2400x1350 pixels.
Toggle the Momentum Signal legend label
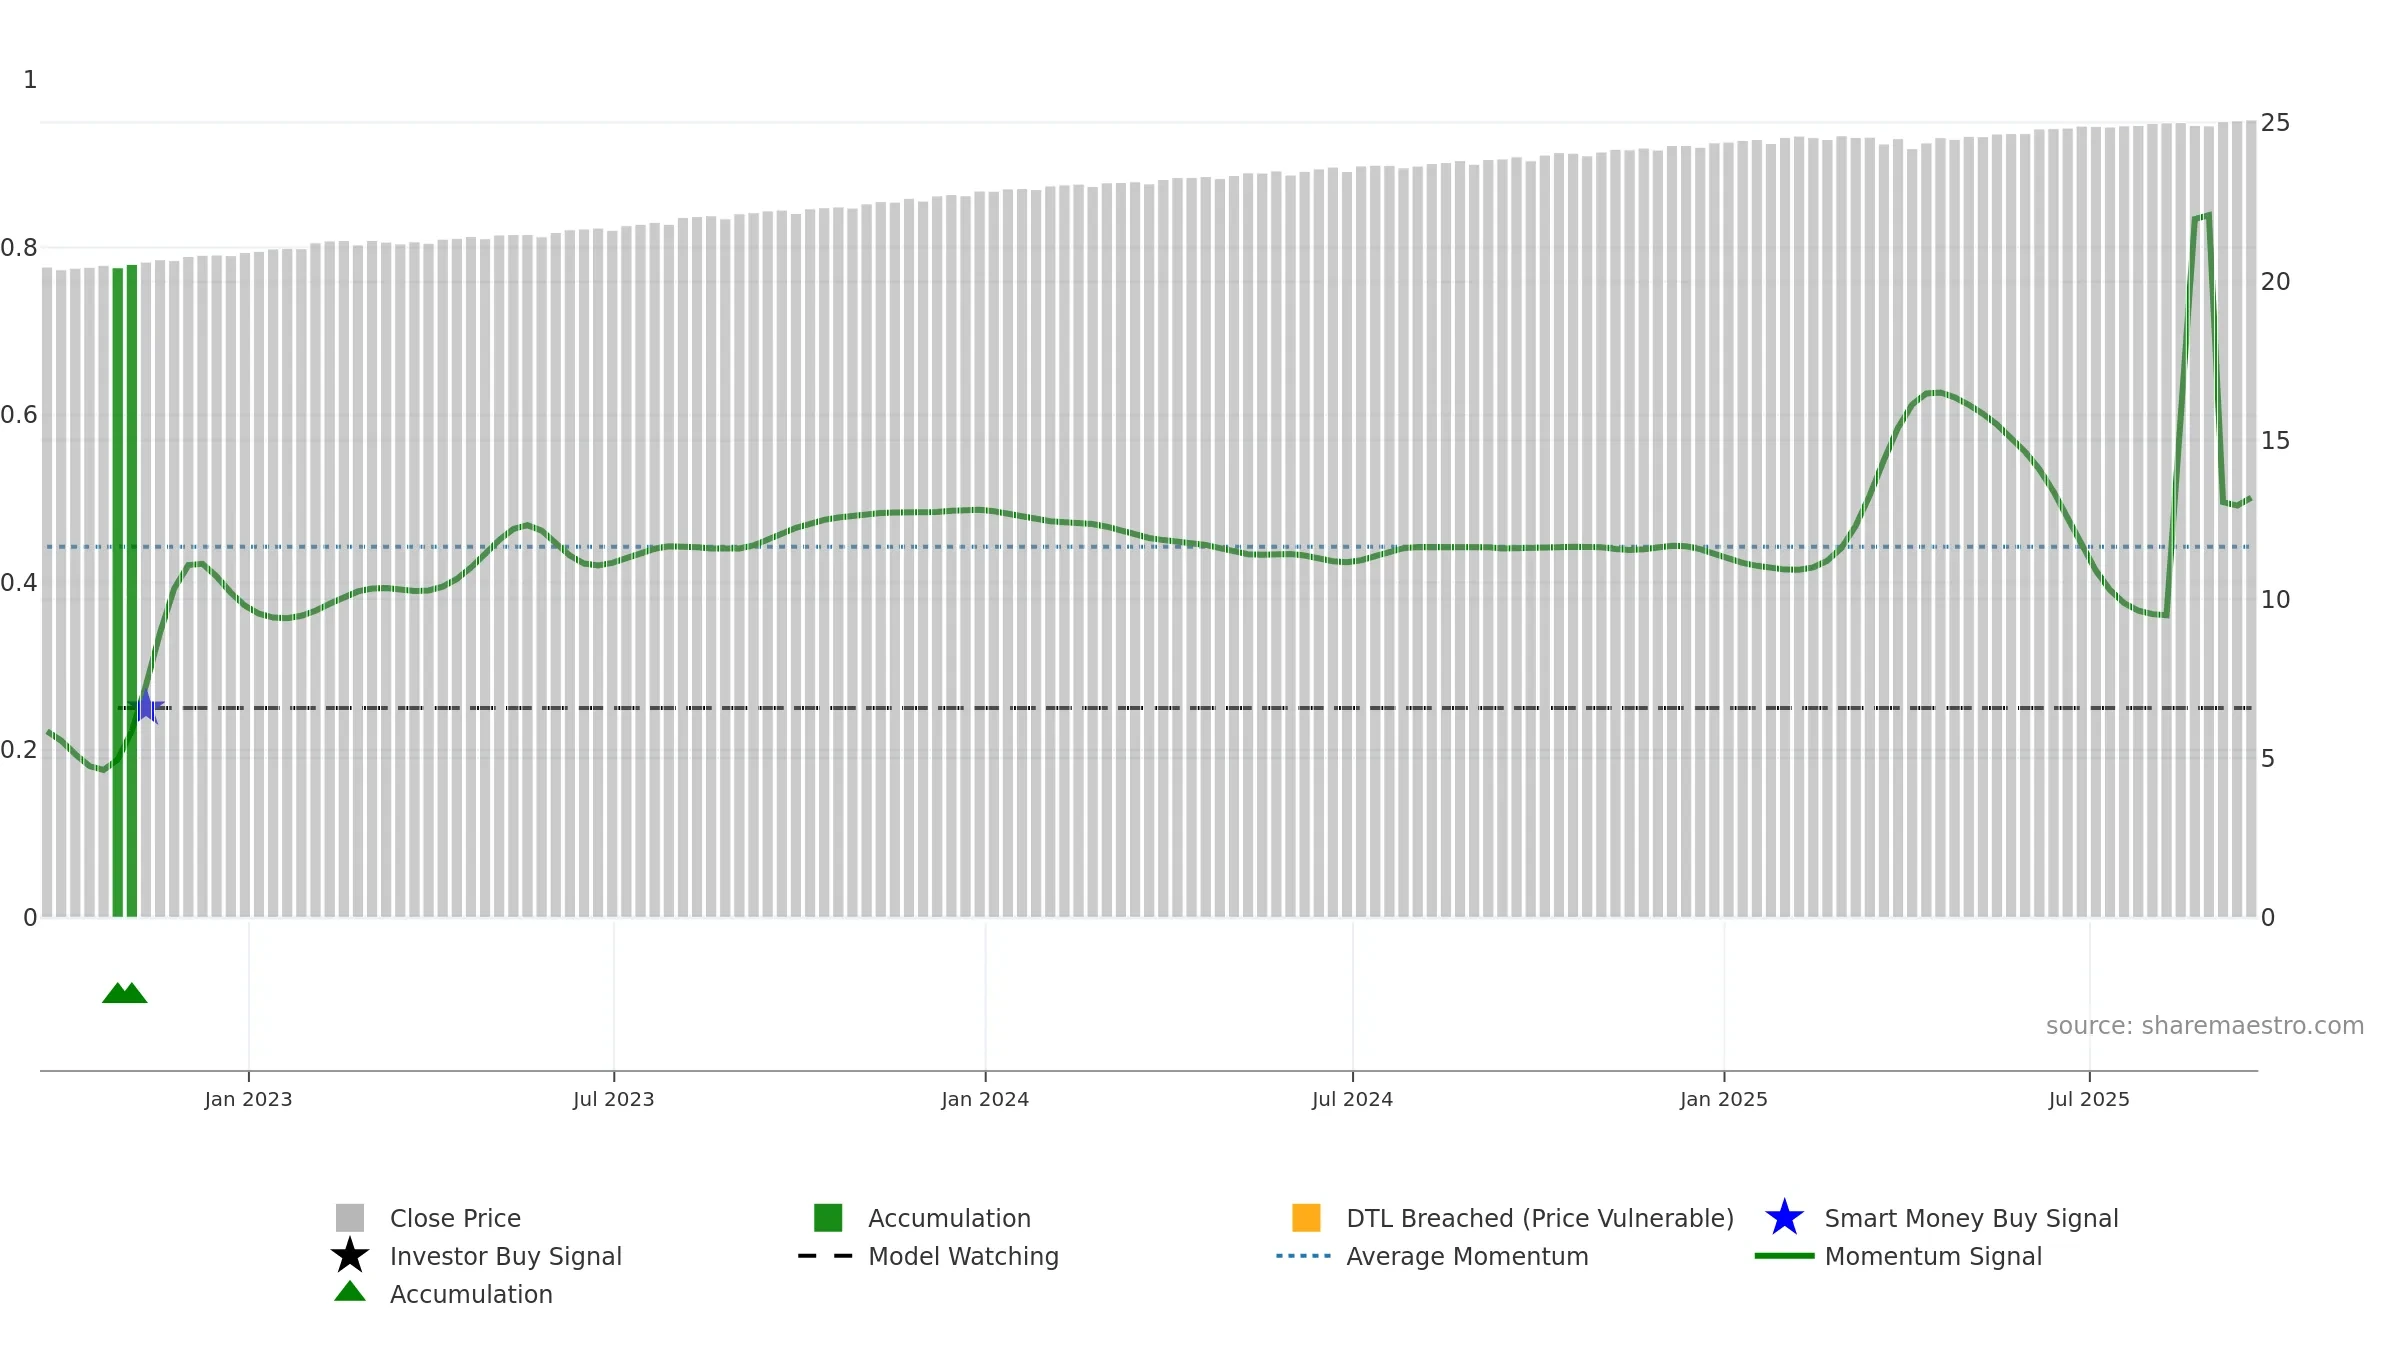pyautogui.click(x=1933, y=1256)
